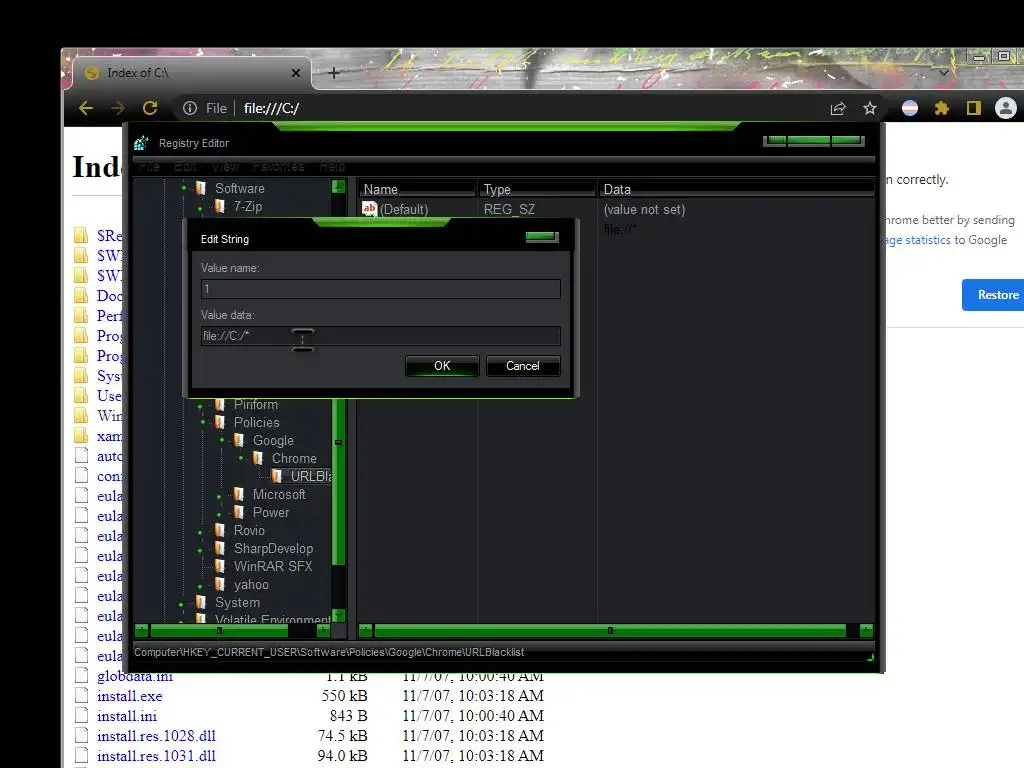Click the site info icon beside File
Screen dimensions: 1024x768
click(x=190, y=108)
